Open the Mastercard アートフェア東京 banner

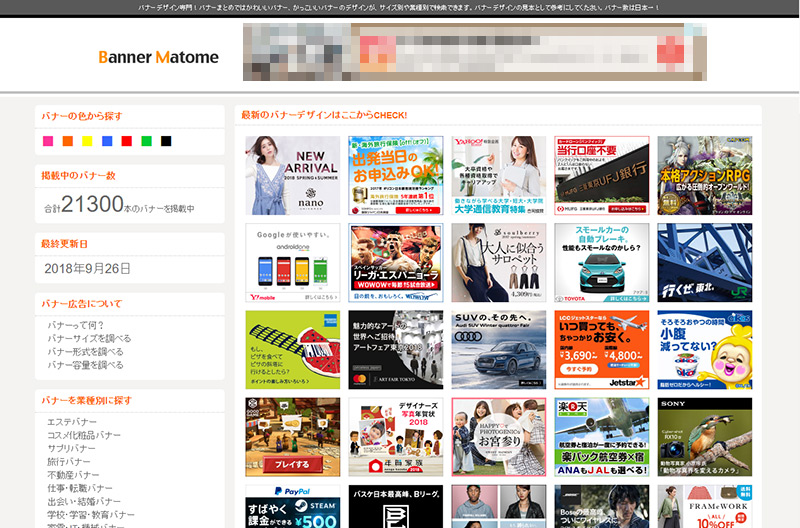click(395, 350)
